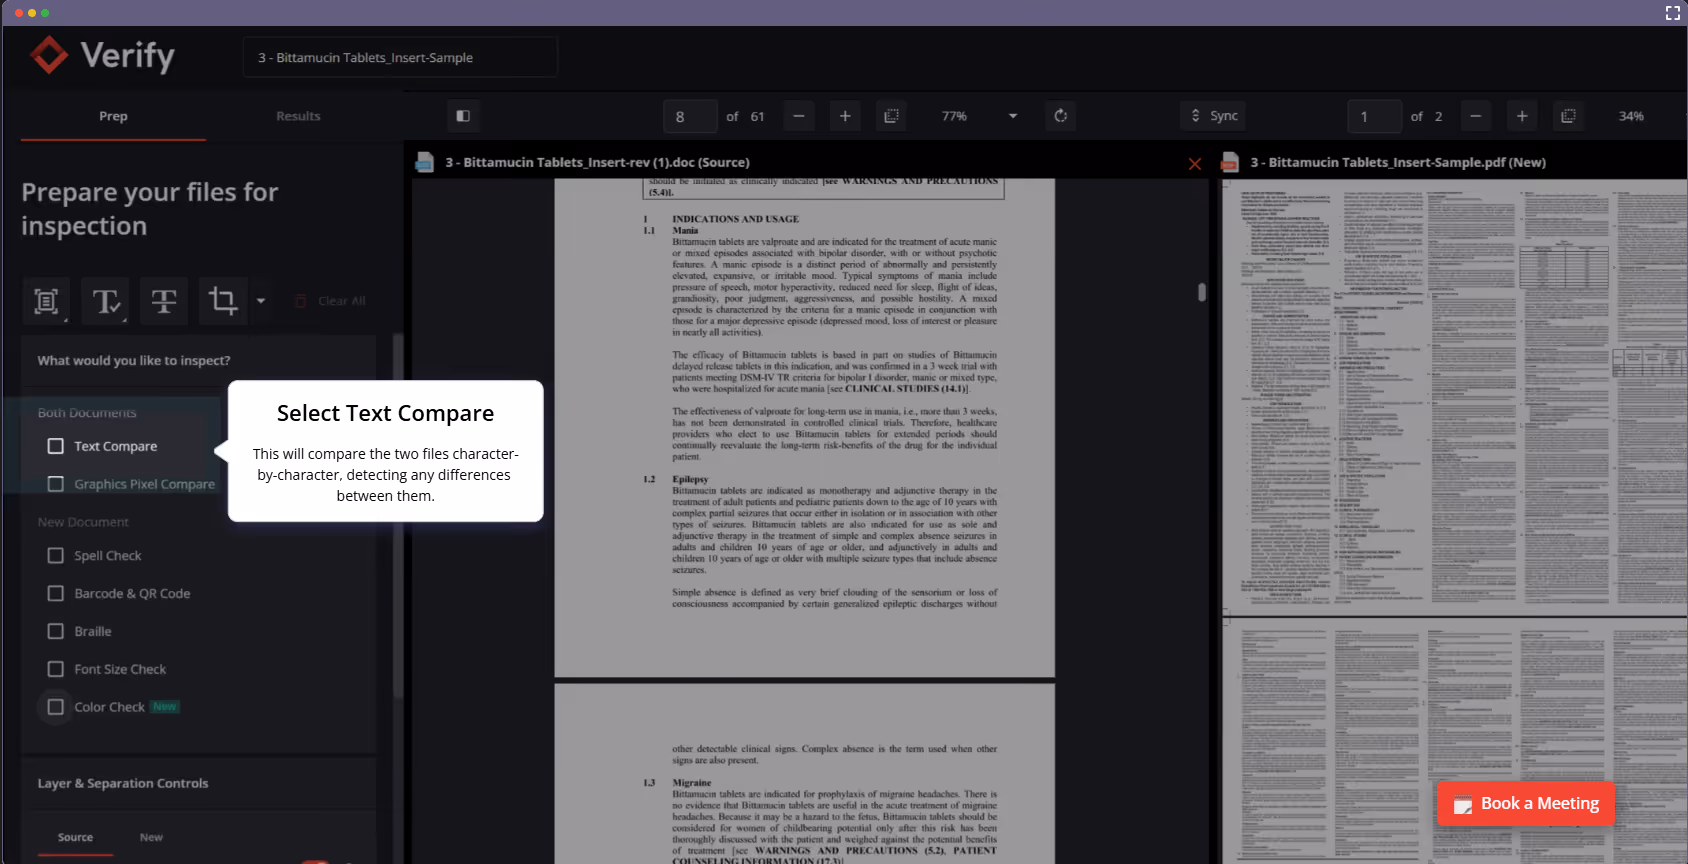Enable the Spell Check checkbox
This screenshot has height=864, width=1688.
coord(56,555)
